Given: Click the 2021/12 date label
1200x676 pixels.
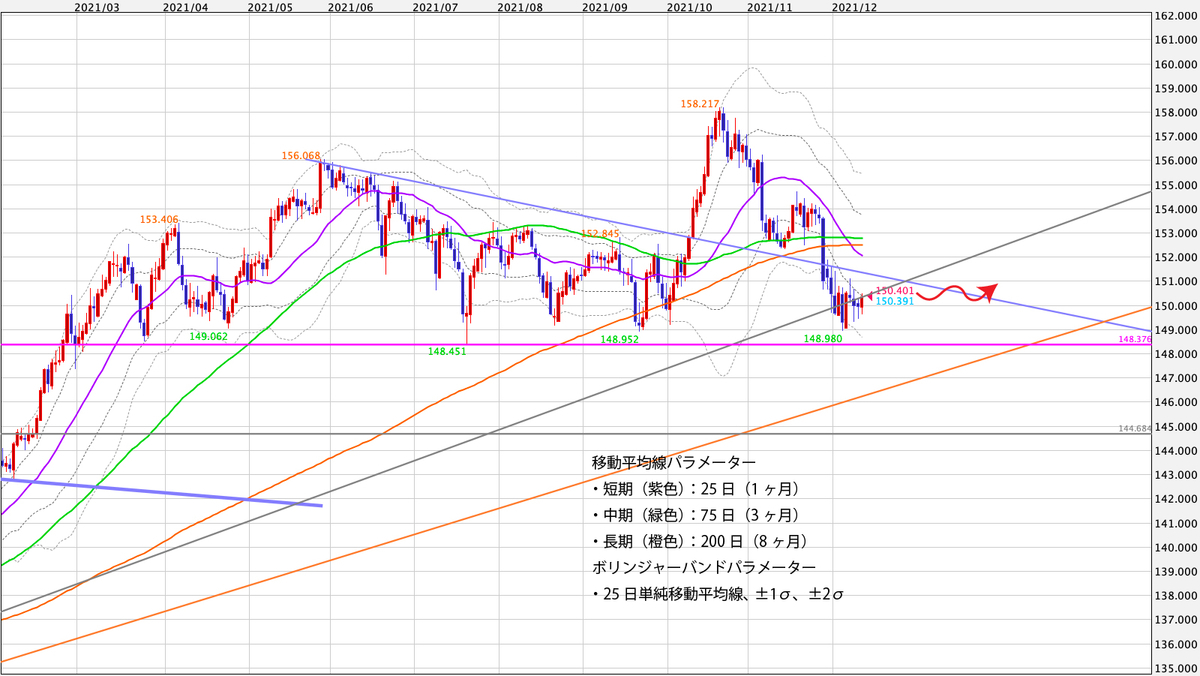Looking at the screenshot, I should (x=855, y=6).
